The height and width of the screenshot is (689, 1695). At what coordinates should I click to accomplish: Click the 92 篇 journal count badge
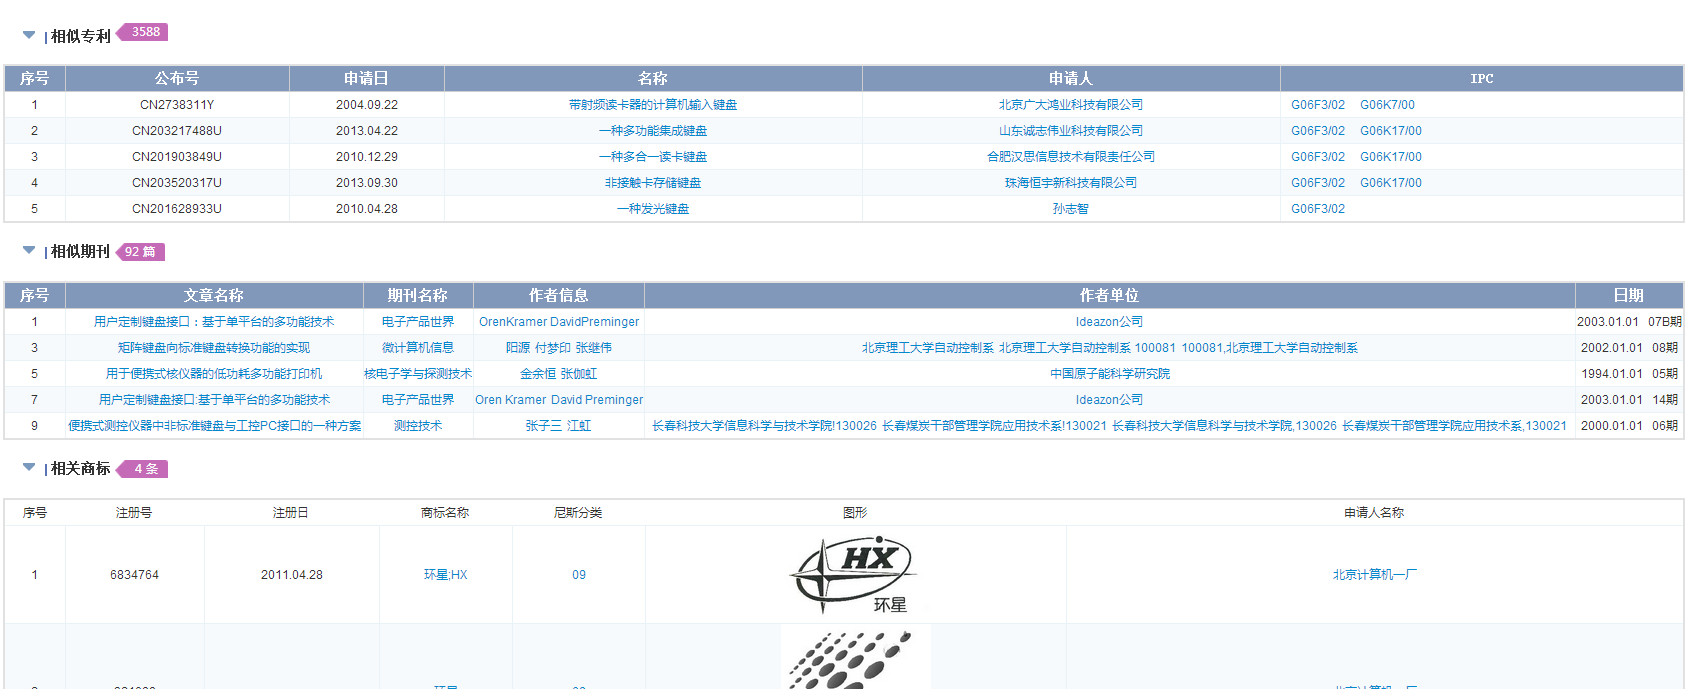(x=141, y=252)
